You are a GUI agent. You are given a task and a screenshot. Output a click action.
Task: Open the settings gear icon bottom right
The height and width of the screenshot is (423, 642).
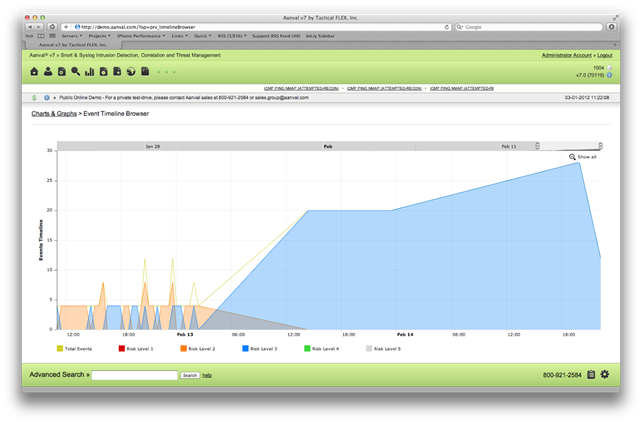(x=604, y=374)
